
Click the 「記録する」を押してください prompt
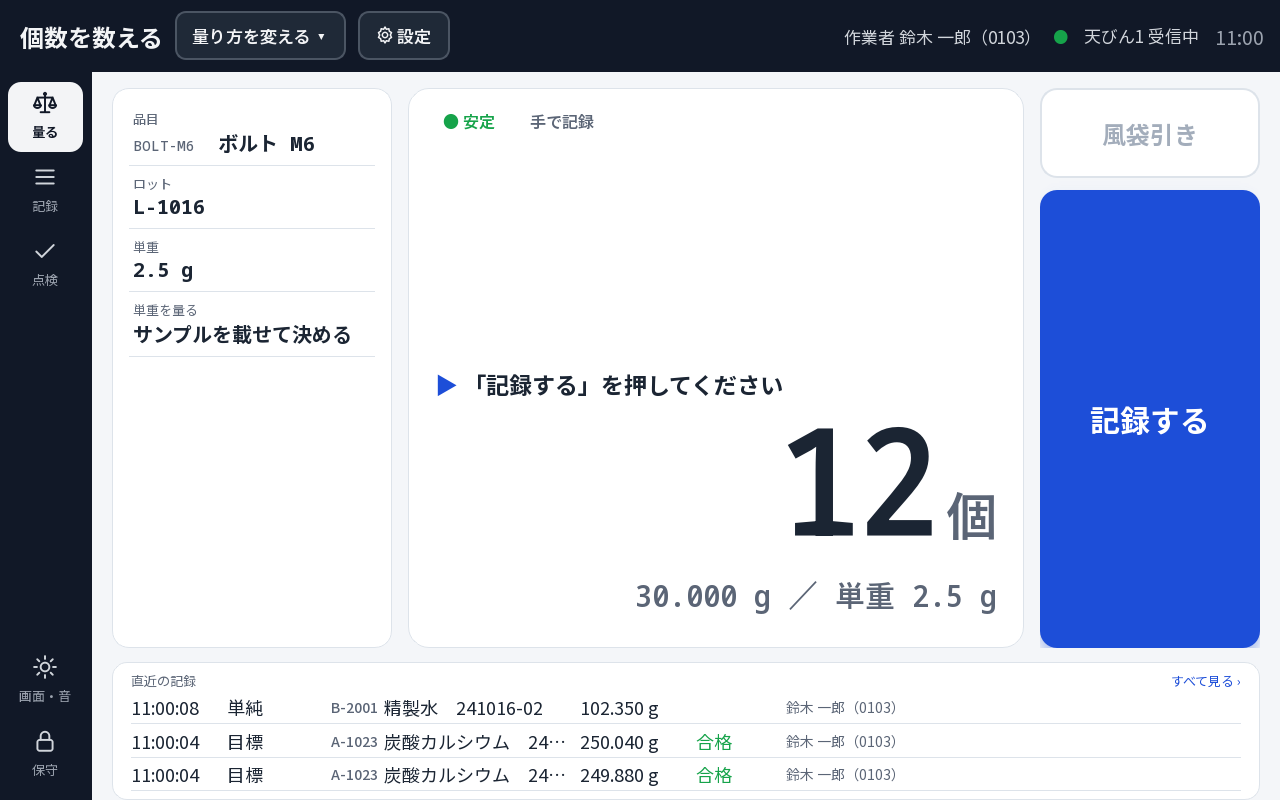(x=610, y=385)
